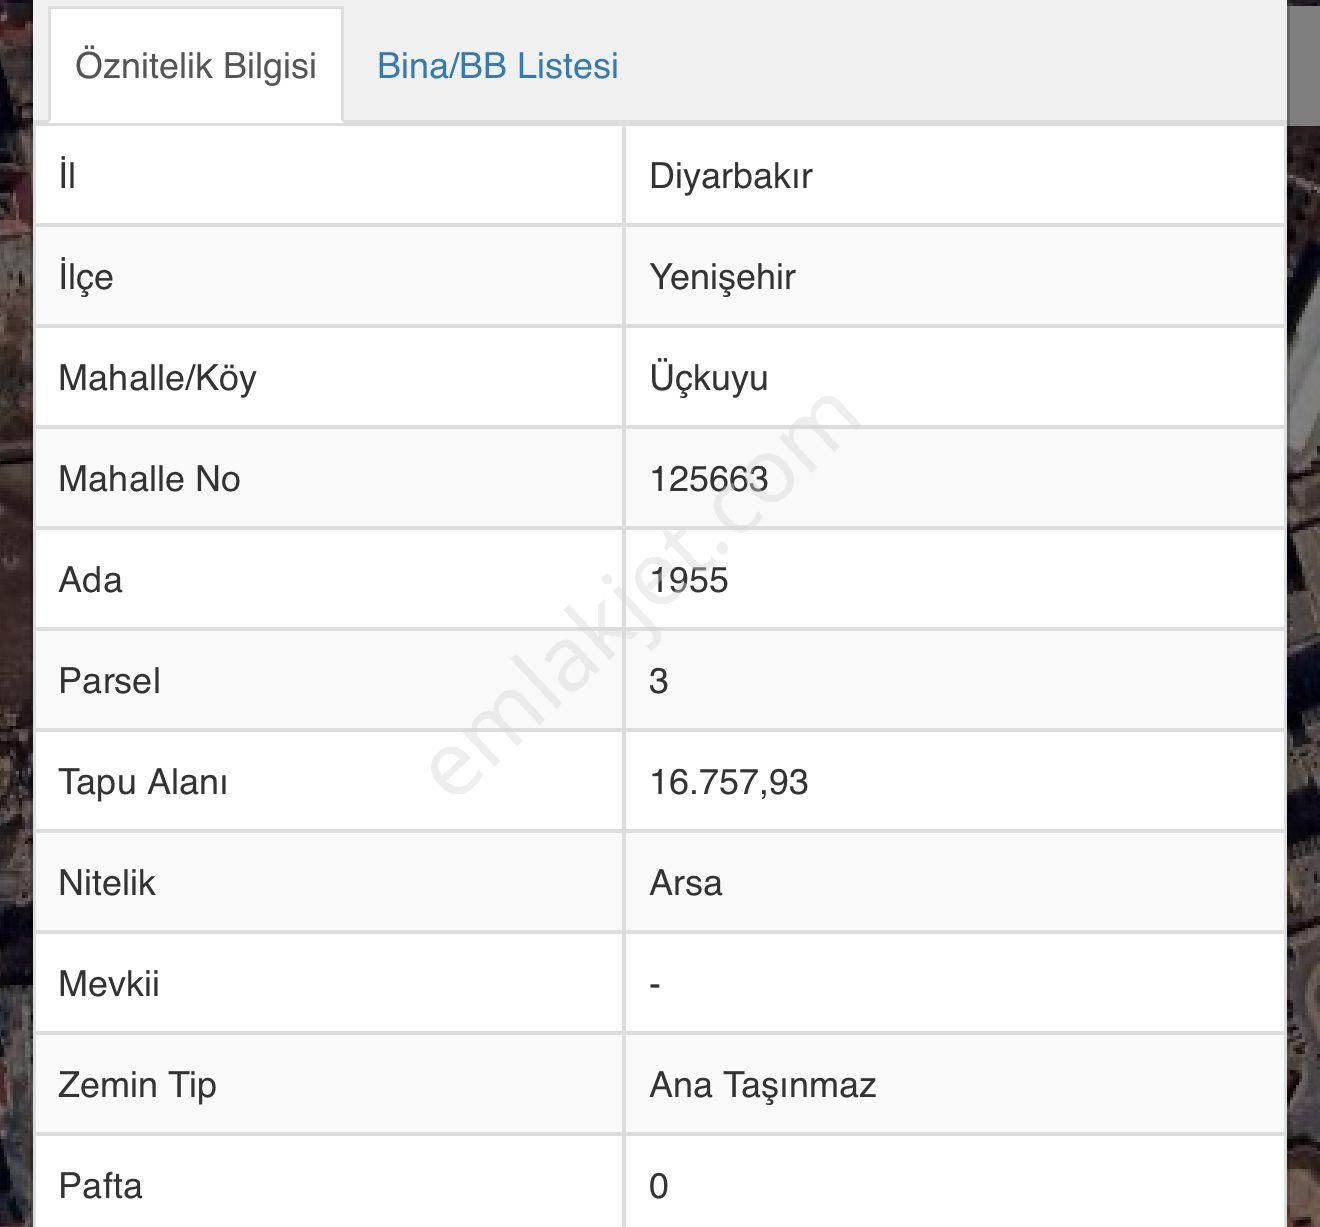Click the Ana Taşınmaz value
This screenshot has height=1227, width=1320.
tap(763, 1085)
